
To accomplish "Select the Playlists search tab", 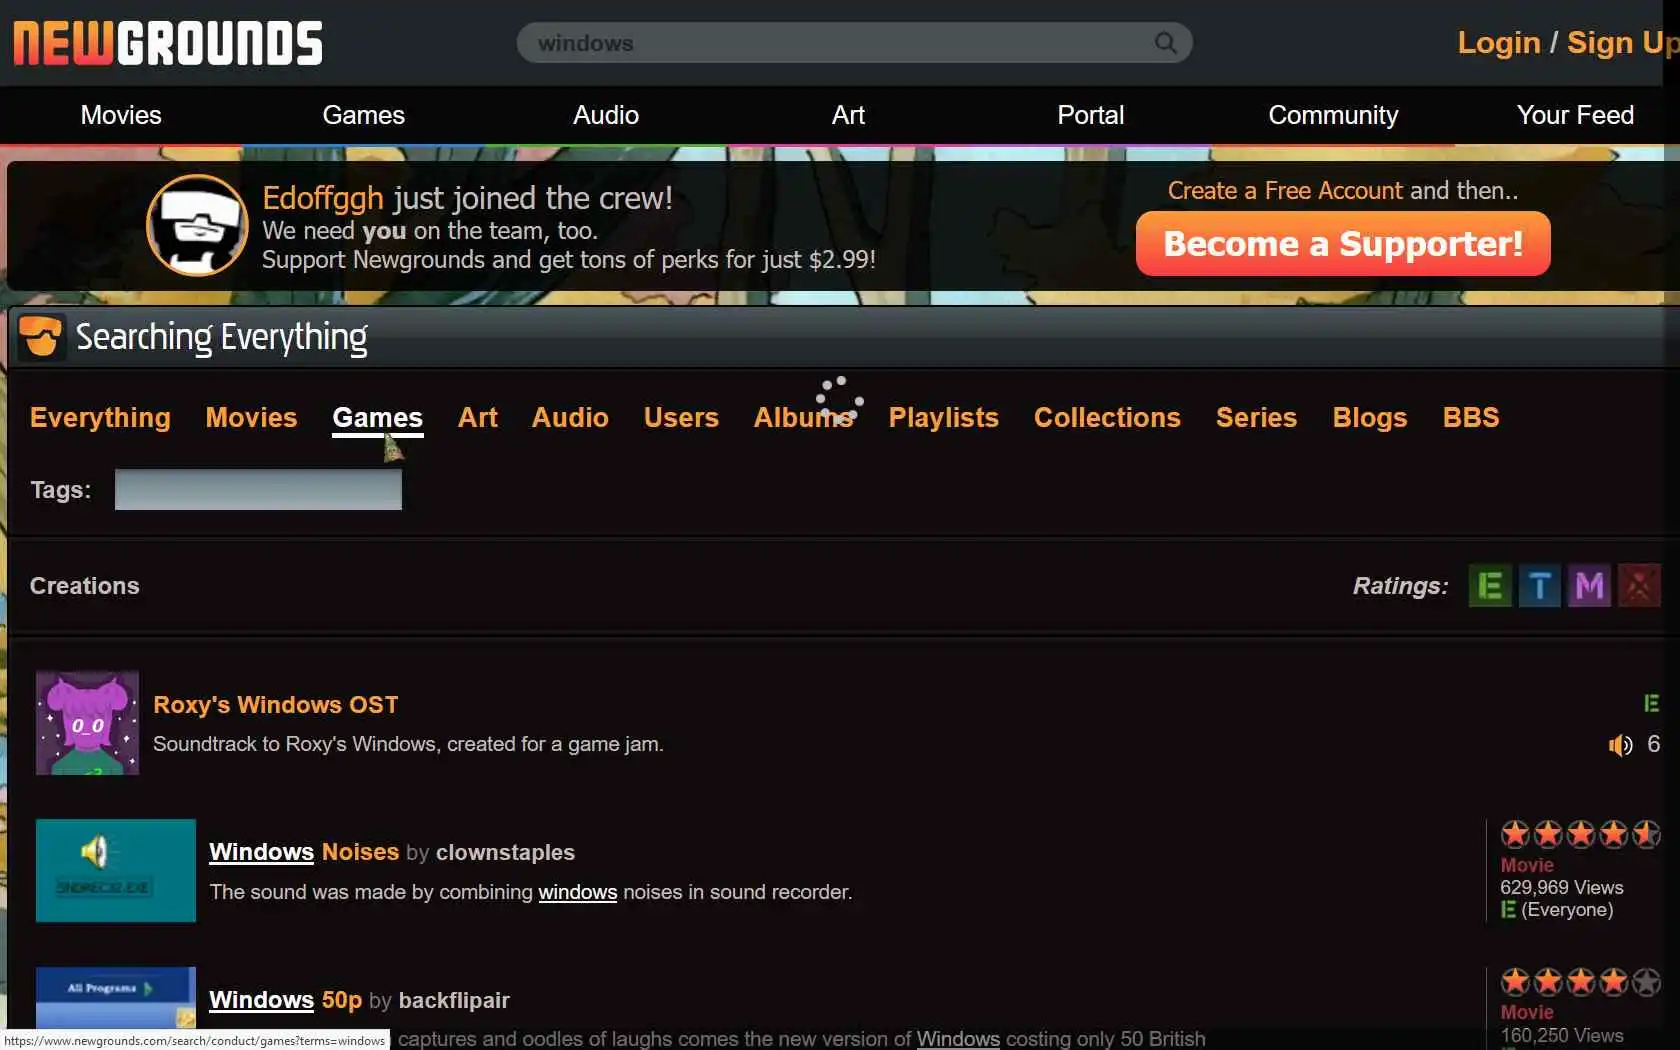I will [x=943, y=417].
